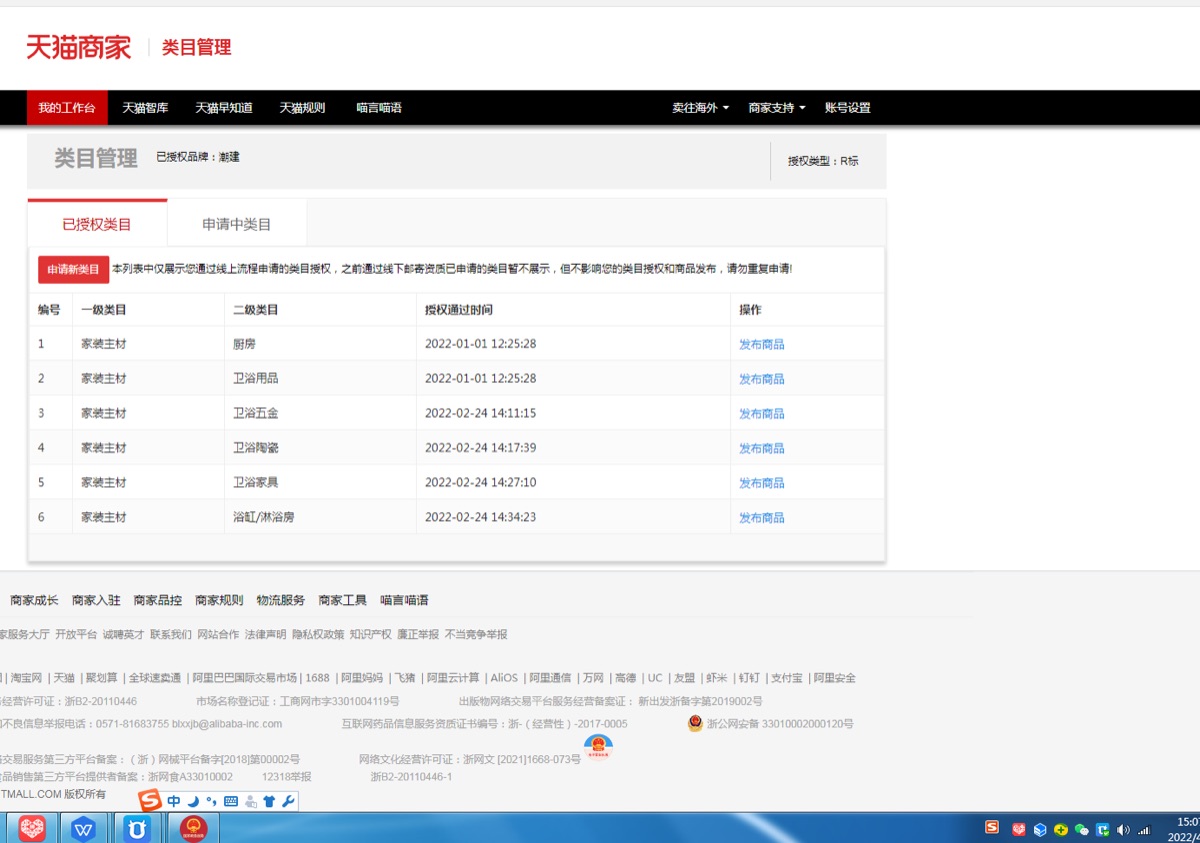
Task: Open 喵言喵语 in the top navigation bar
Action: pos(379,108)
